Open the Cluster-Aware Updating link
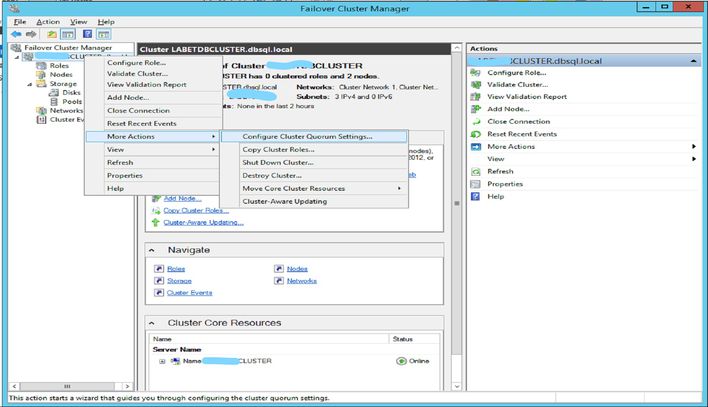Viewport: 708px width, 407px height. (x=203, y=223)
